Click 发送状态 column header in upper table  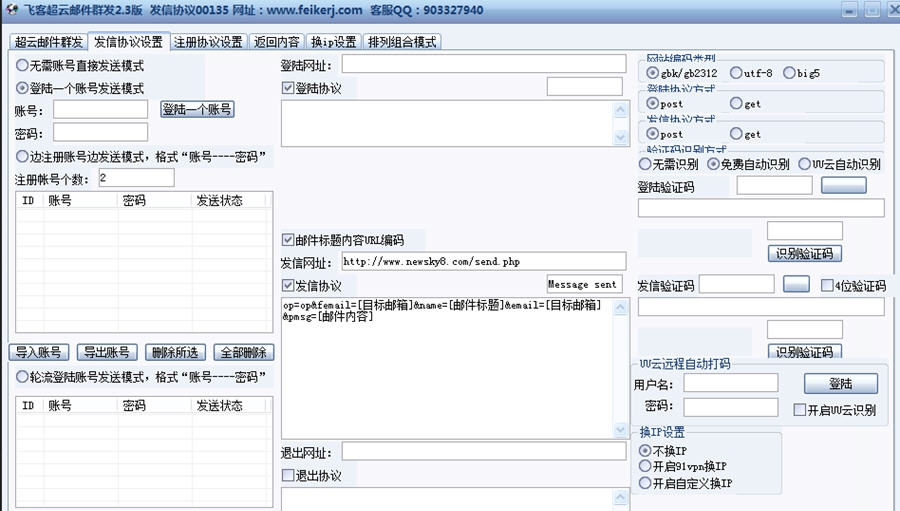tap(229, 200)
